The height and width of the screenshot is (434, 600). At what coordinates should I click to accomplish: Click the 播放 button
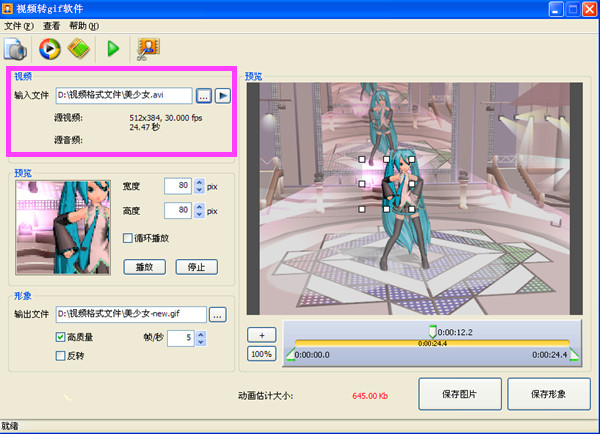click(x=145, y=267)
